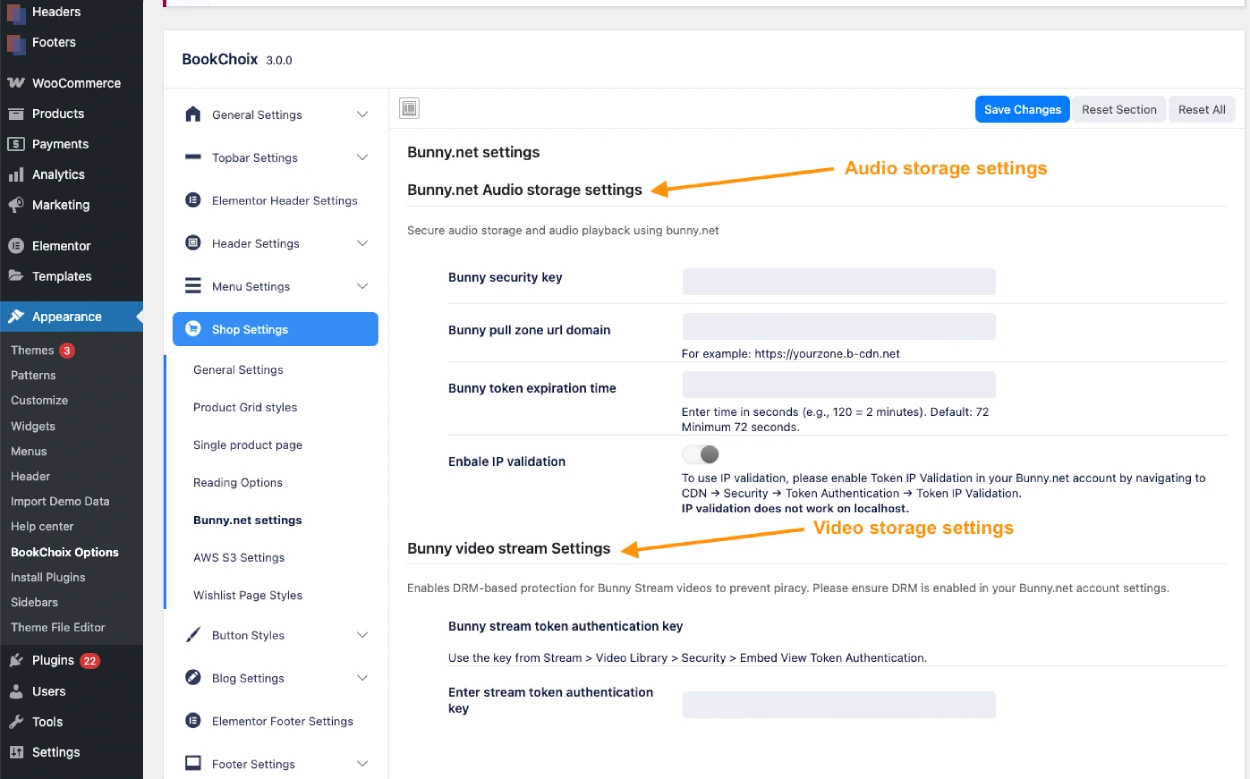Click the layout icon above Bunny.net settings
The height and width of the screenshot is (779, 1250).
click(x=409, y=108)
